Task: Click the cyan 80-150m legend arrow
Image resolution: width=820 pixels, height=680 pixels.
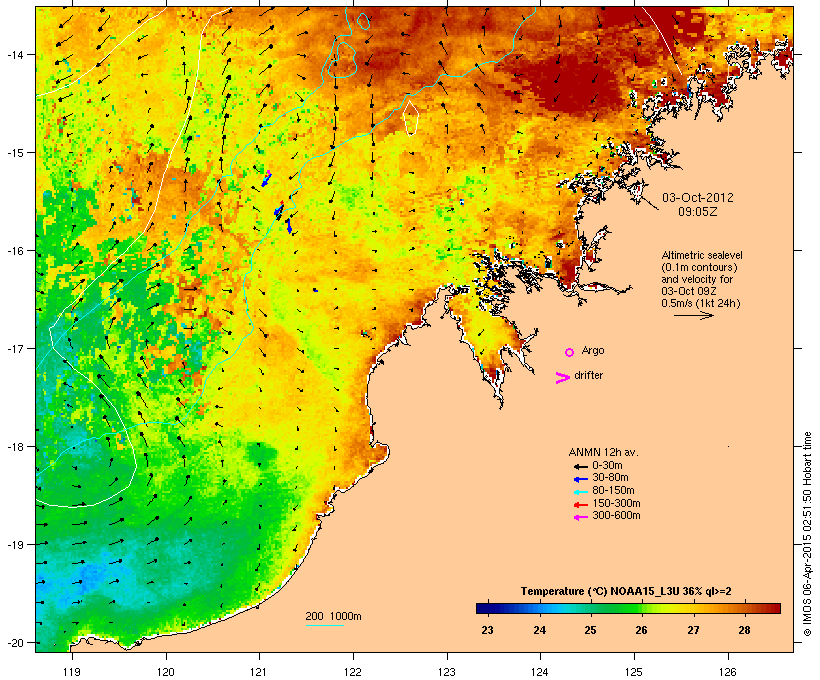Action: pyautogui.click(x=581, y=492)
